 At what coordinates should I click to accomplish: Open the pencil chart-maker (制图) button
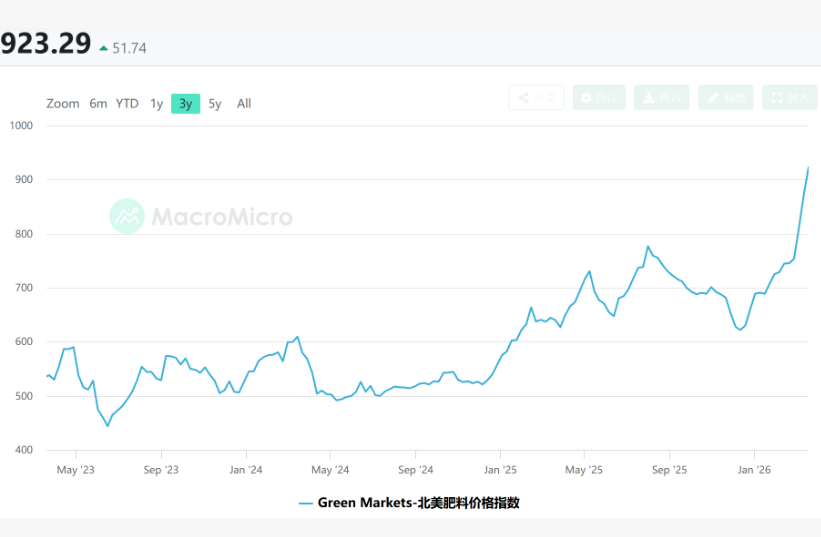tap(725, 97)
